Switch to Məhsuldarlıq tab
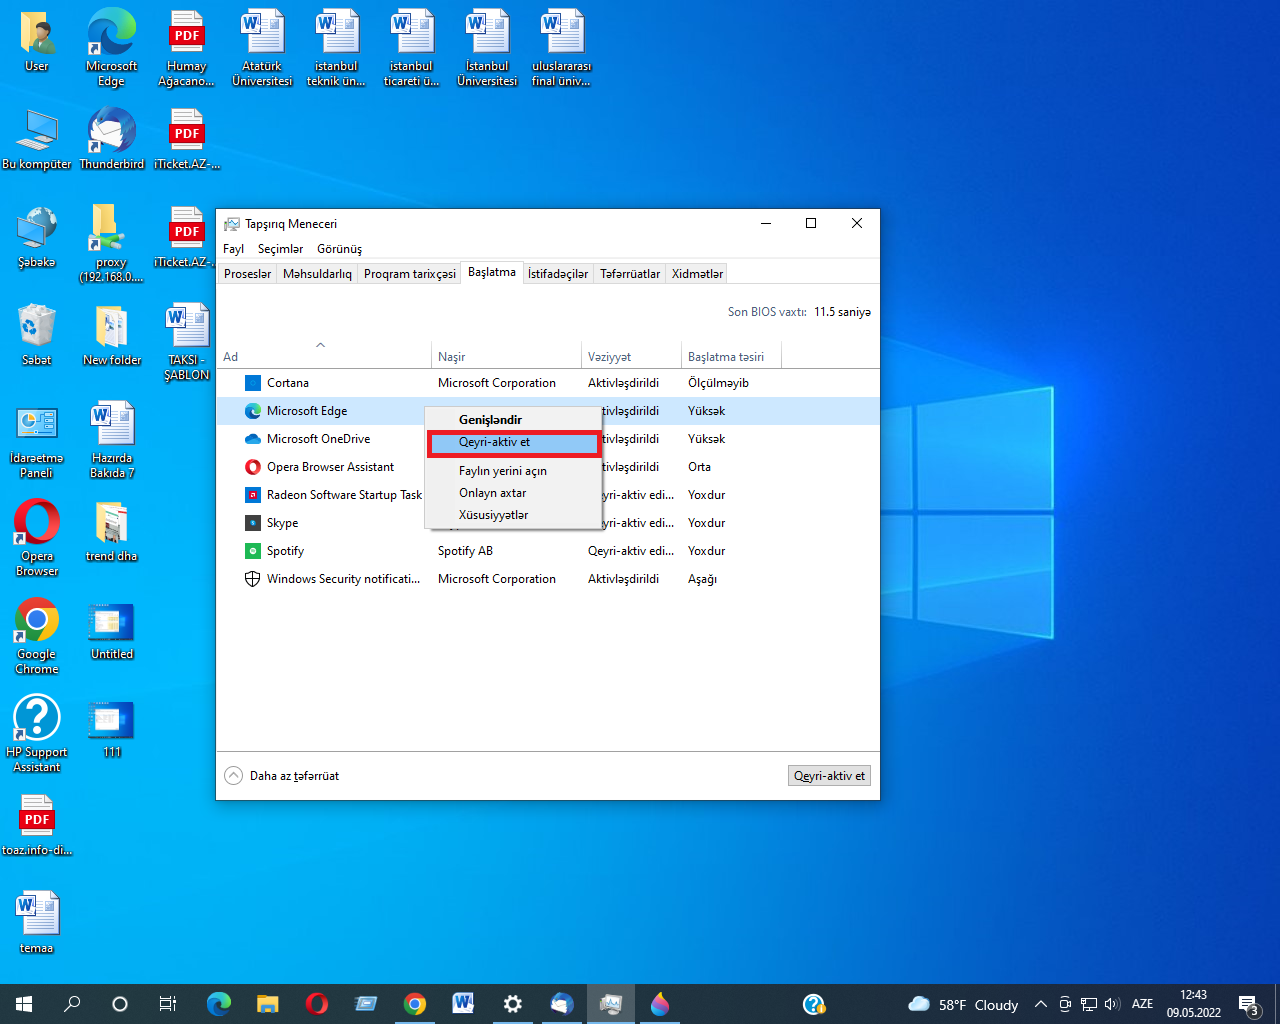 coord(317,274)
